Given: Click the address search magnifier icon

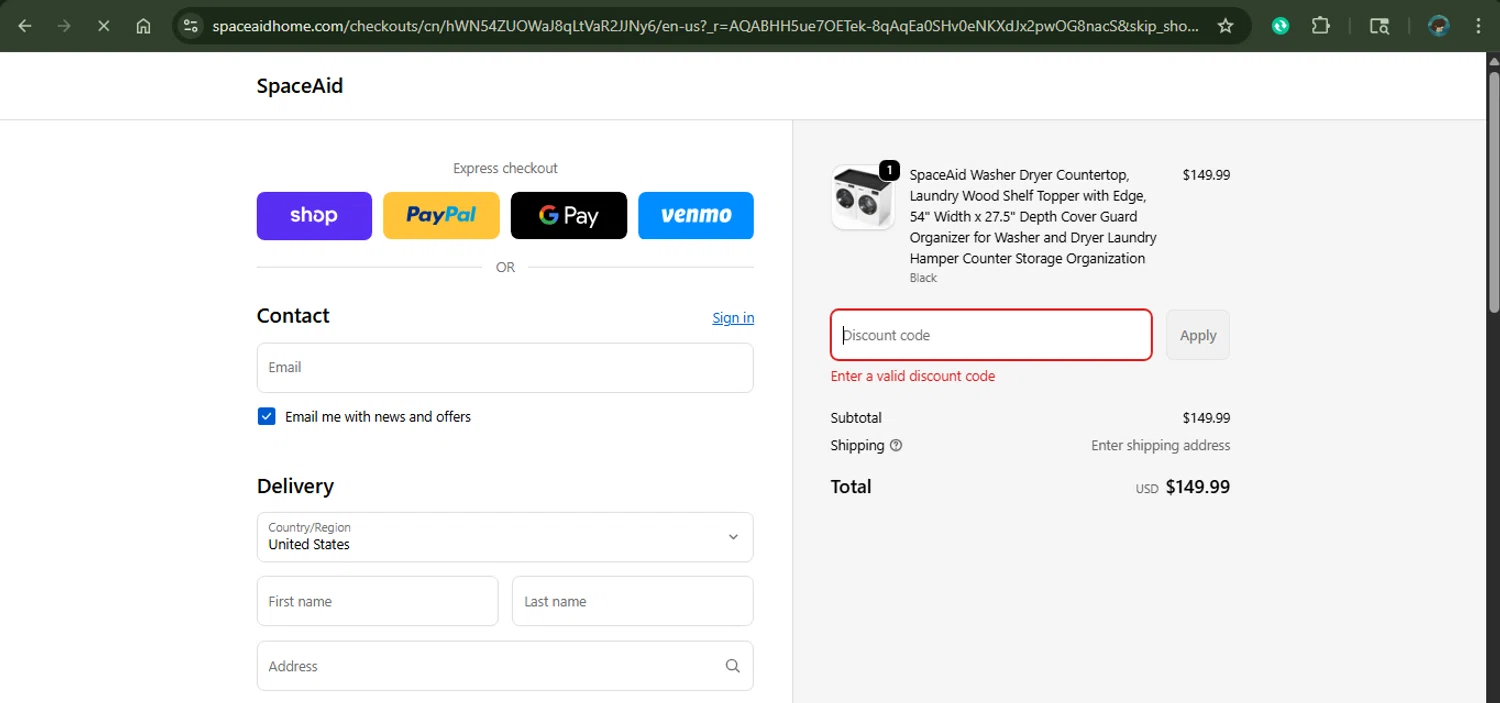Looking at the screenshot, I should point(732,666).
